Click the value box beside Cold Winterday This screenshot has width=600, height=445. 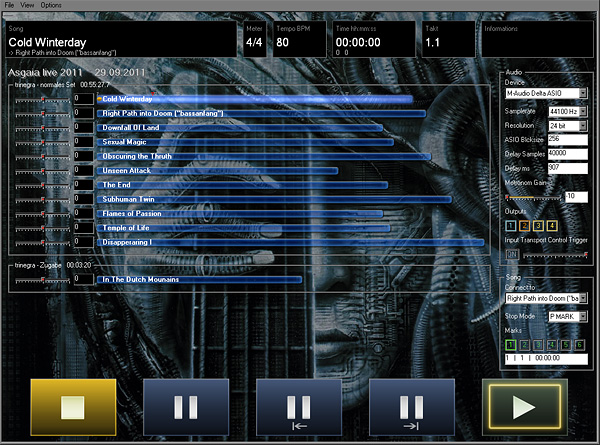click(83, 99)
